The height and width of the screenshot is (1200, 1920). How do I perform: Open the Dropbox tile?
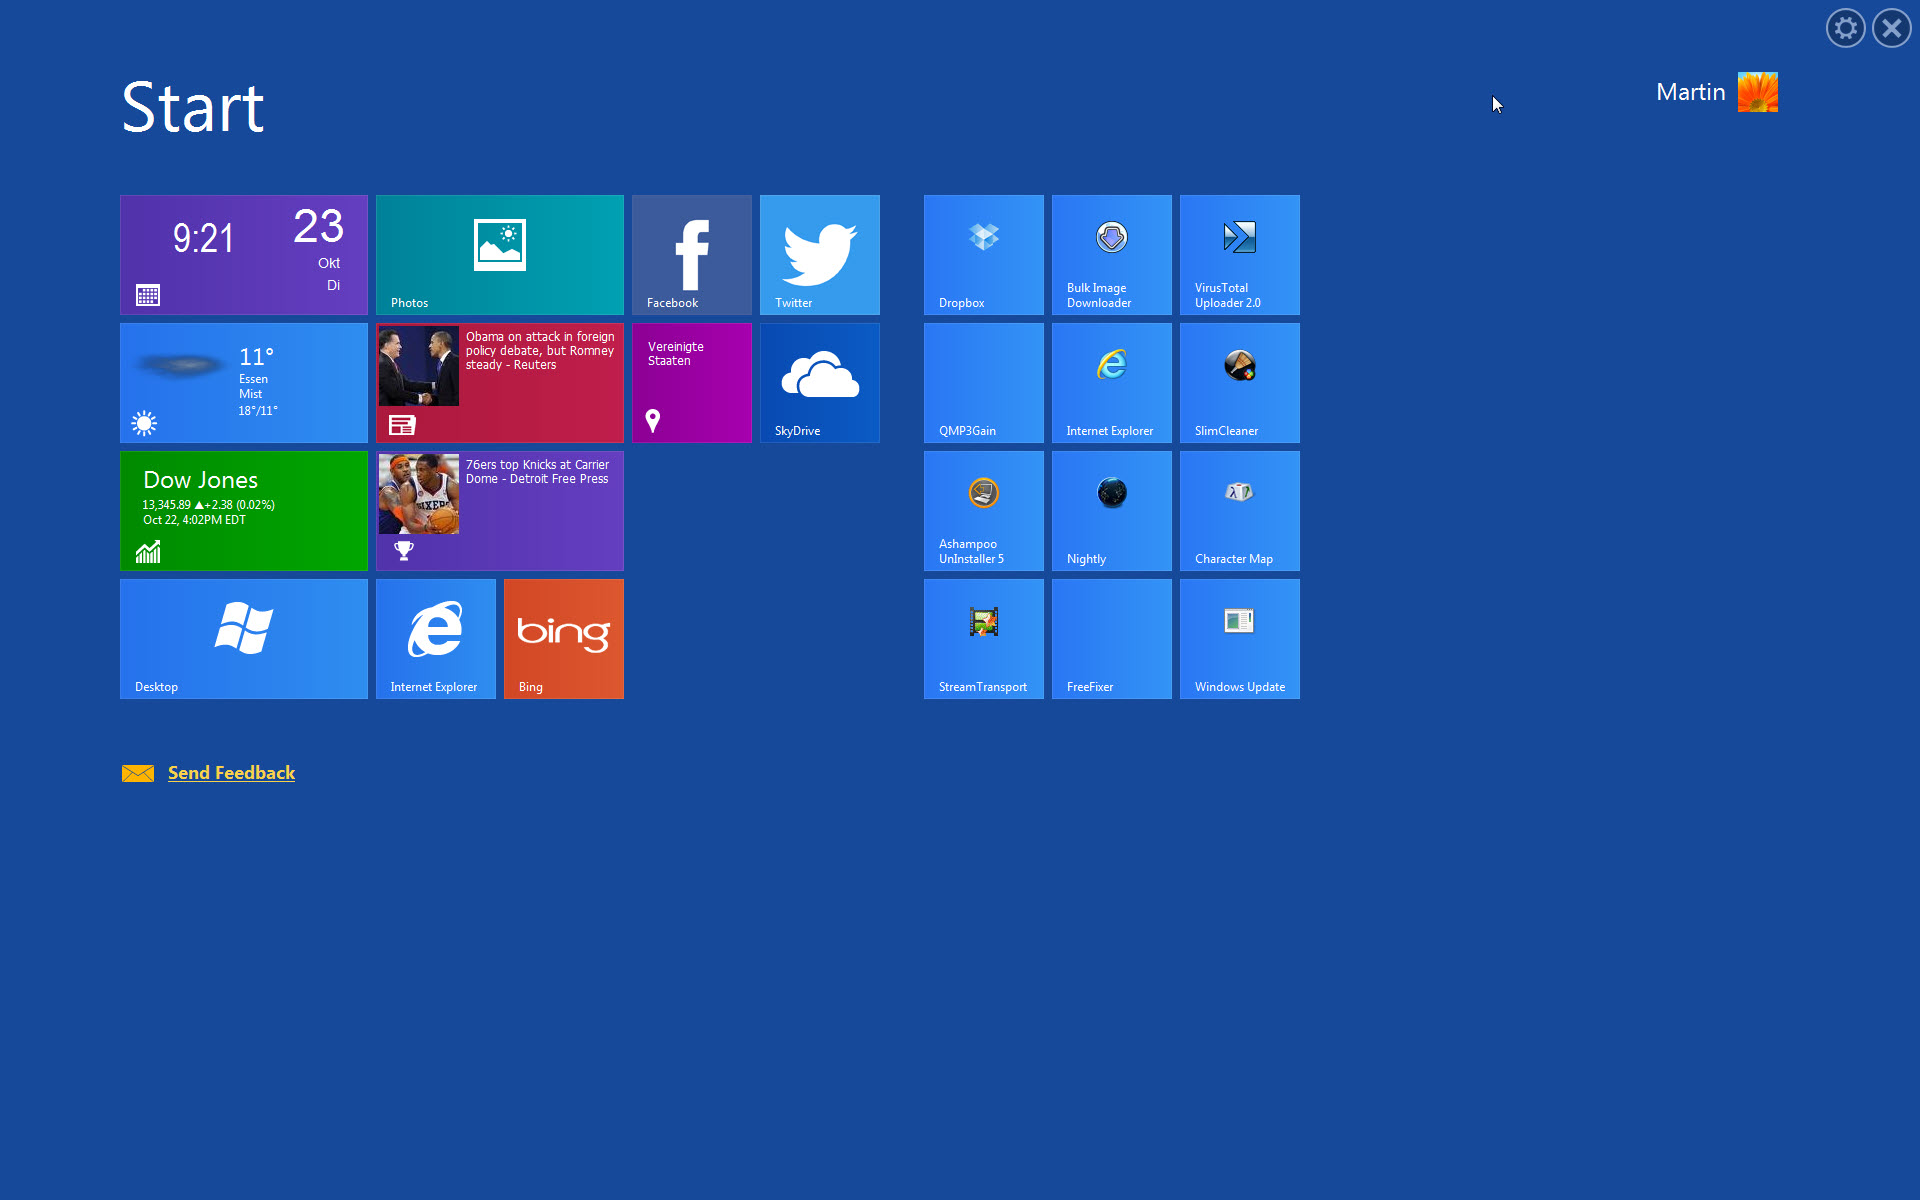tap(984, 255)
